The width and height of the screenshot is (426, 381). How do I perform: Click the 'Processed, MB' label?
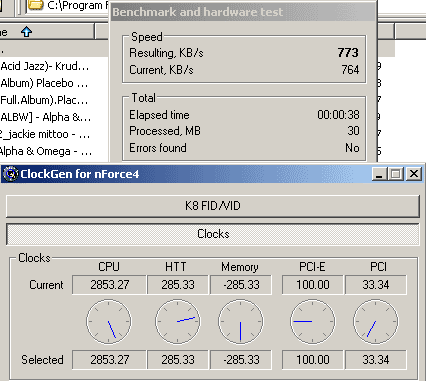point(165,131)
